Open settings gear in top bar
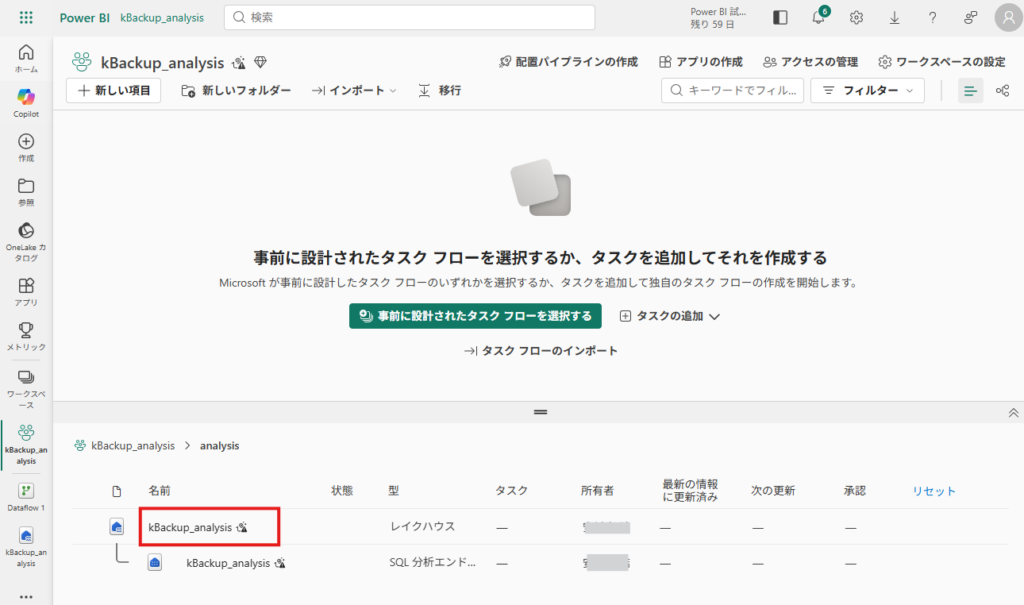The height and width of the screenshot is (605, 1024). click(x=856, y=17)
